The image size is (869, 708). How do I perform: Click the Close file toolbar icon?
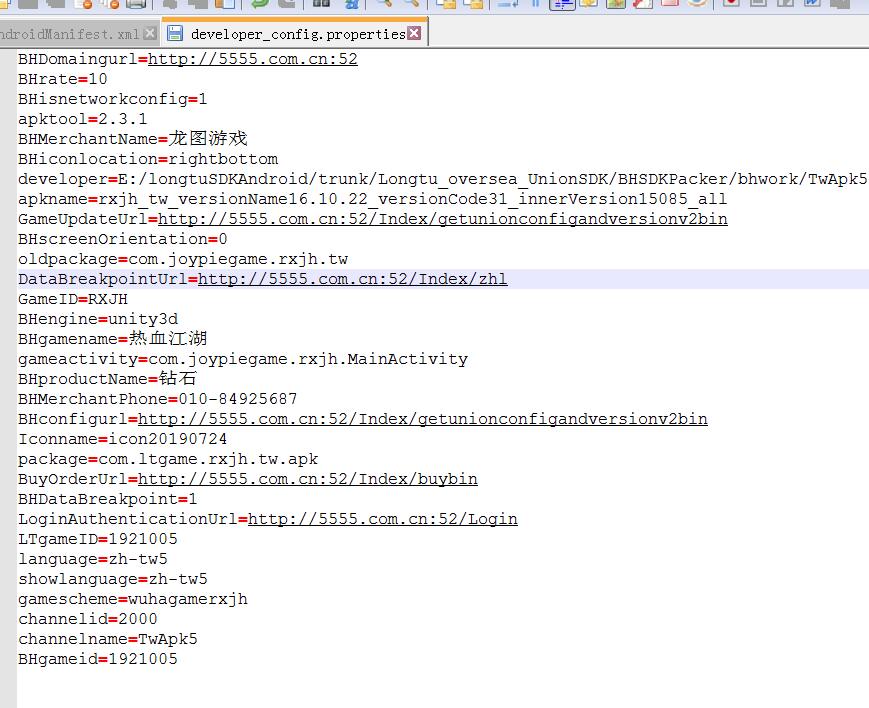(83, 3)
